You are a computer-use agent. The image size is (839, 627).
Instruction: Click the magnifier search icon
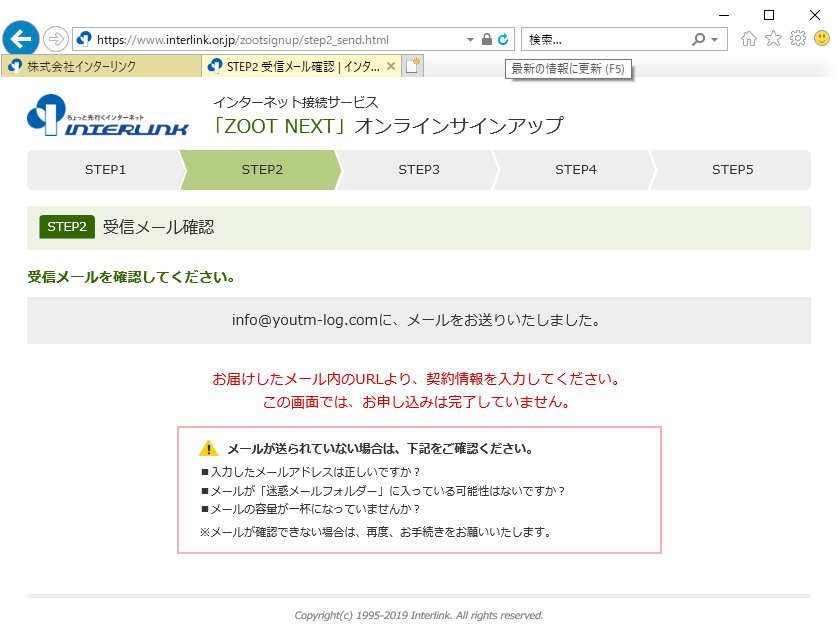(698, 39)
